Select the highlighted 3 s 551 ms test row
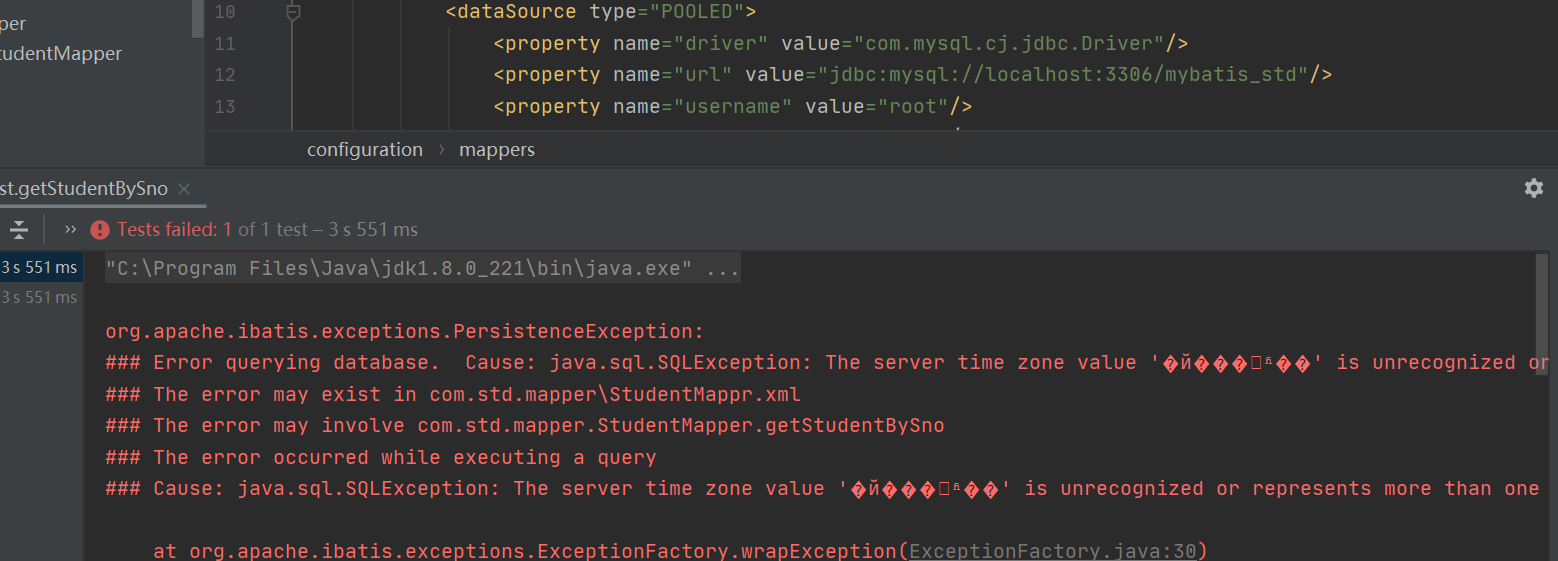This screenshot has width=1558, height=561. tap(41, 267)
